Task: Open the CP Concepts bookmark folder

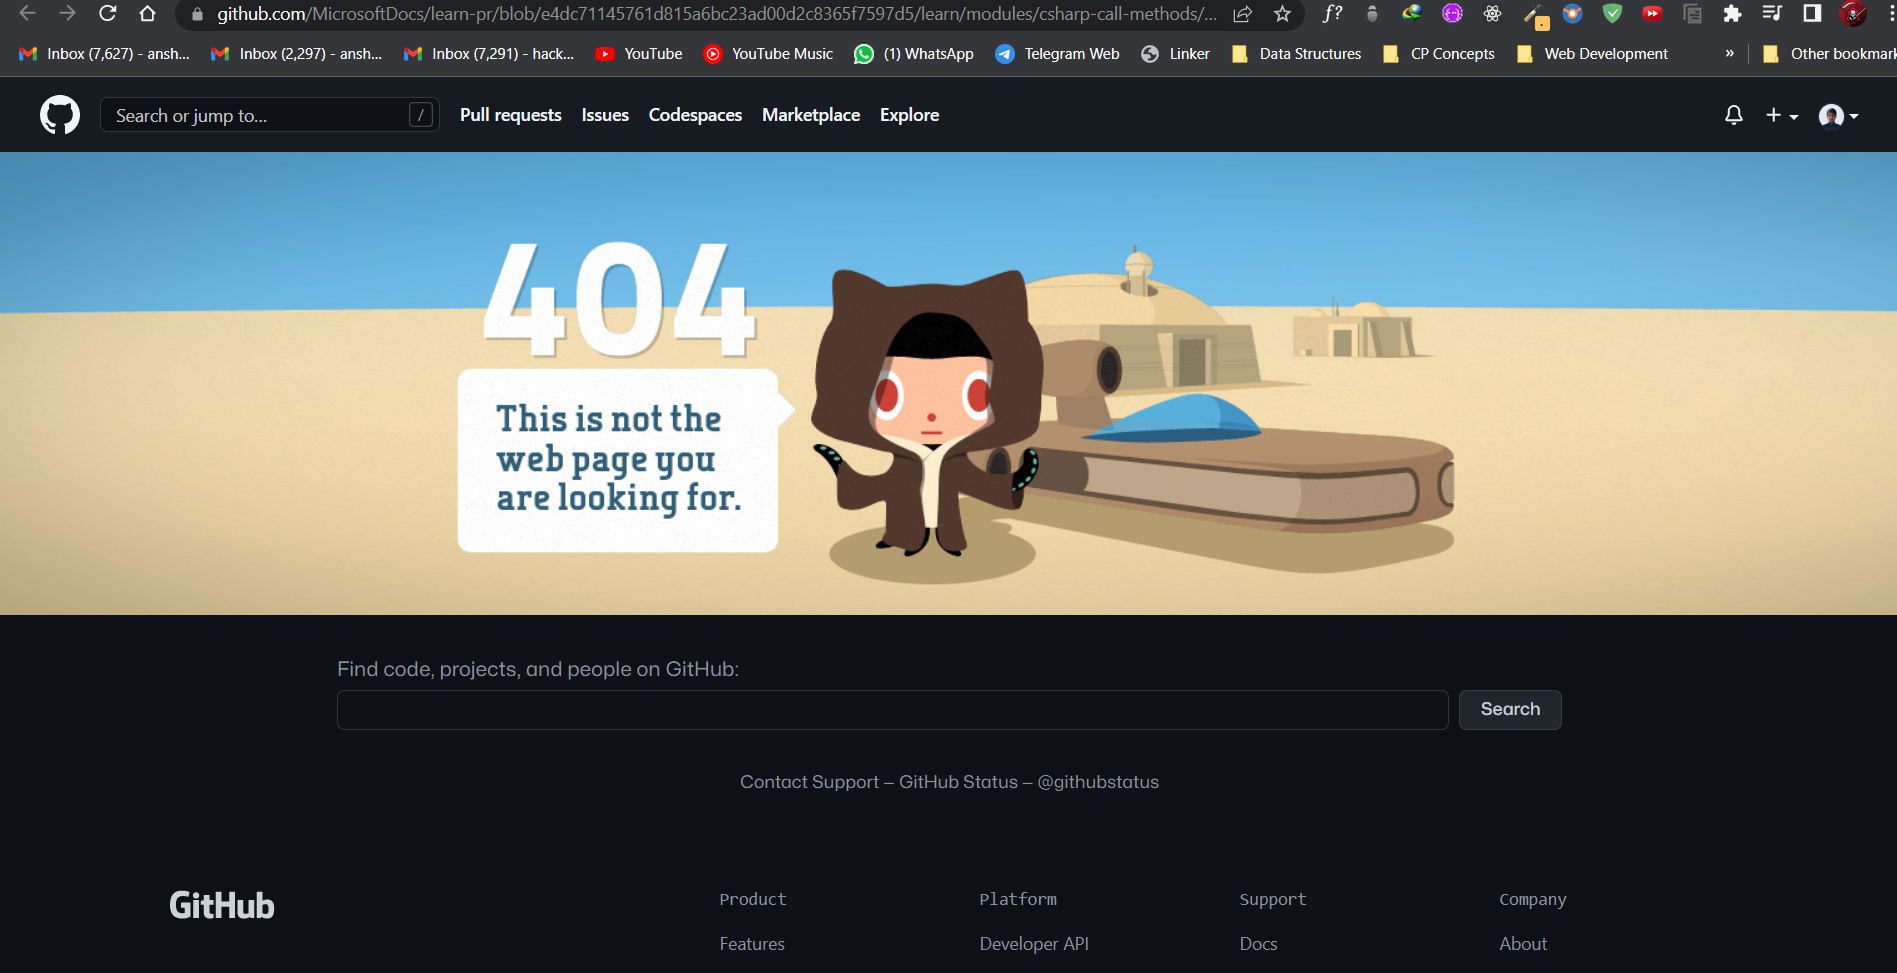Action: [1438, 54]
